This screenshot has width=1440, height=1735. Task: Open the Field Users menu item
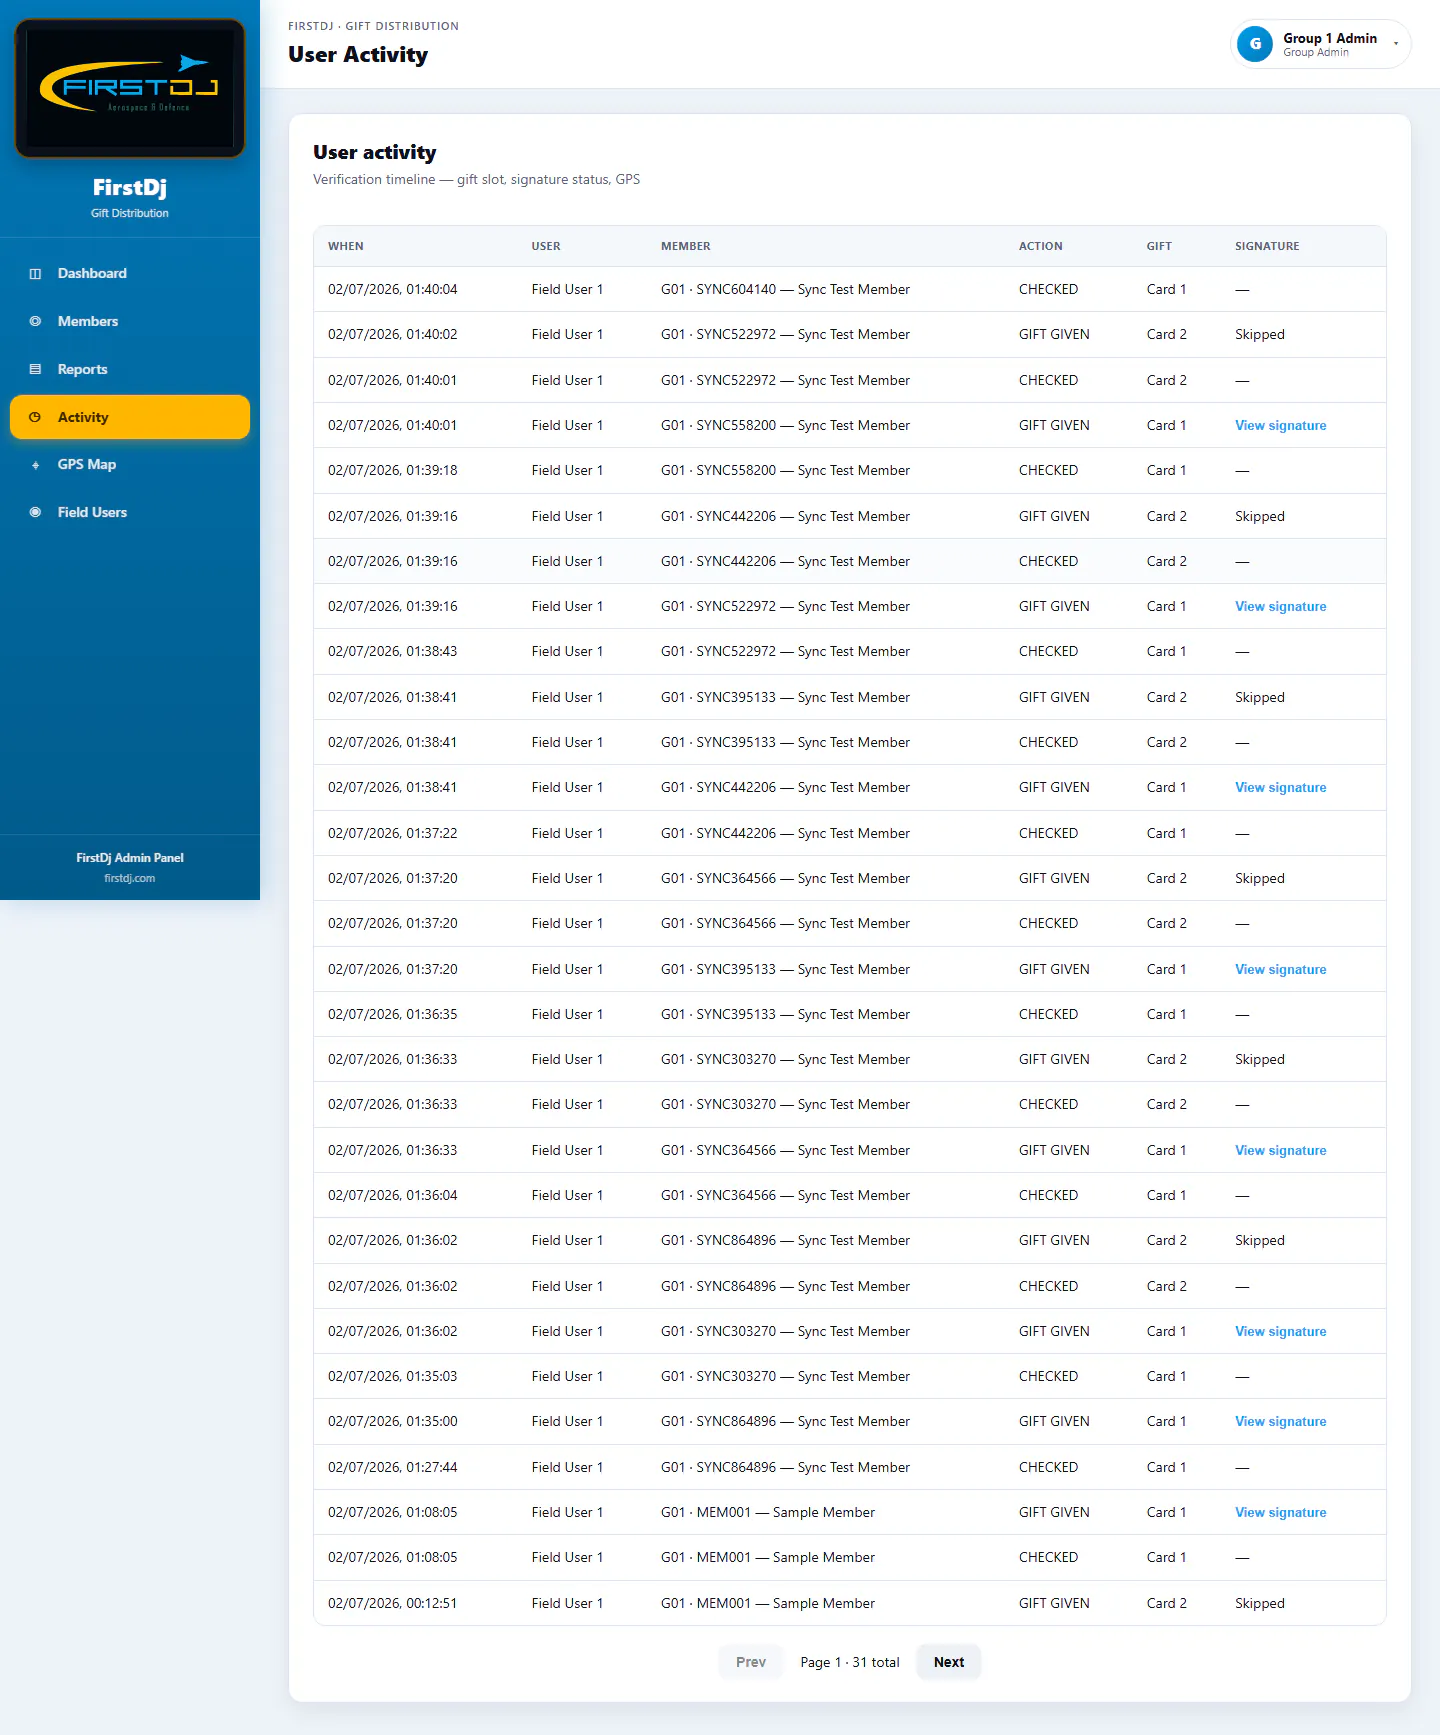pyautogui.click(x=130, y=513)
